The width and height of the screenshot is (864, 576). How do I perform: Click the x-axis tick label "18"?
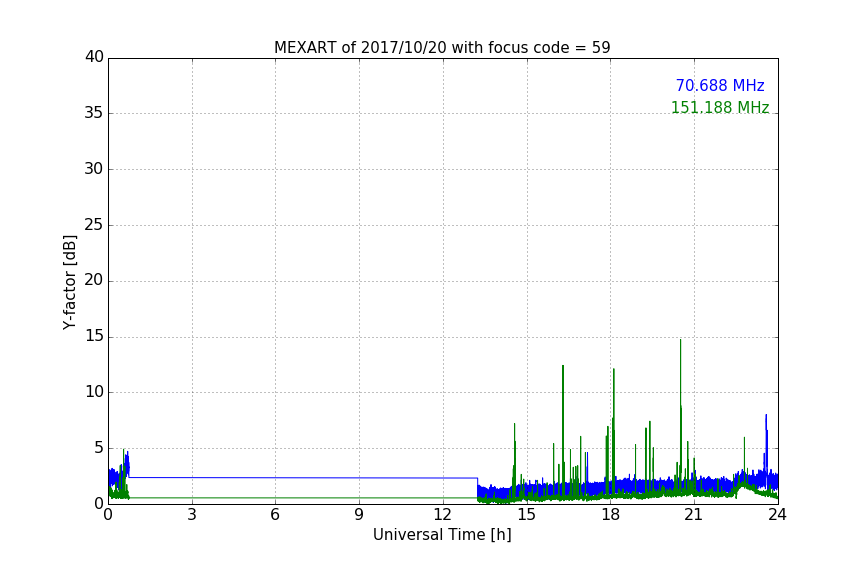610,515
